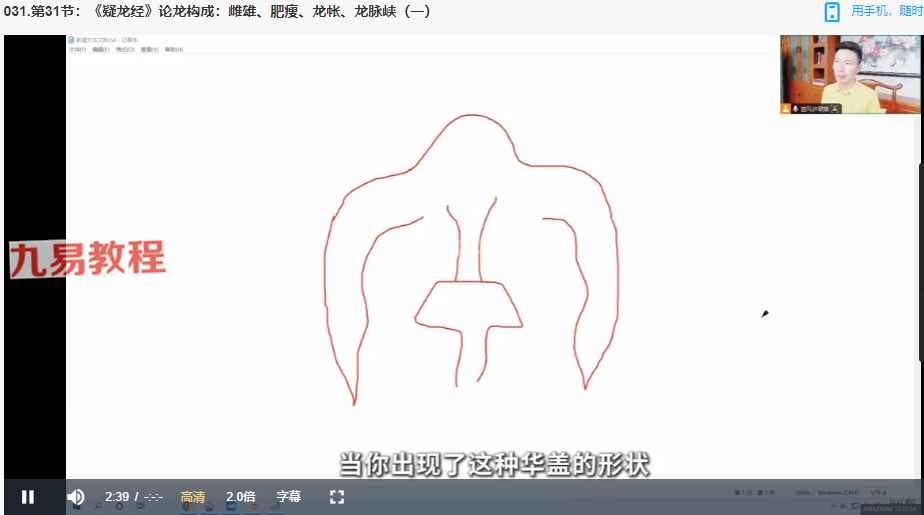This screenshot has height=515, width=924.
Task: Open the 2.0倍 playback speed menu
Action: coord(240,497)
